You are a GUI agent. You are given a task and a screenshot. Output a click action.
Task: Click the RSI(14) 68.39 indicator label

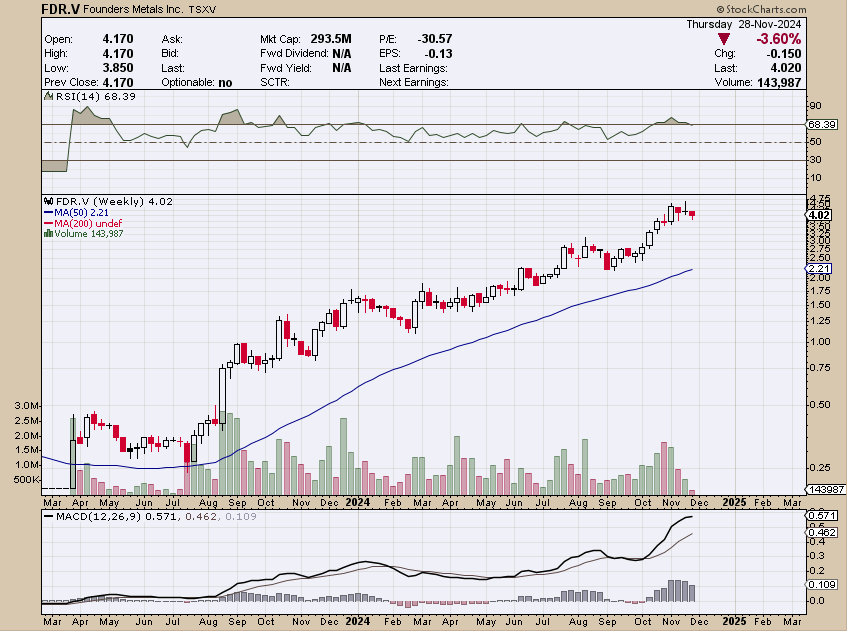click(96, 96)
